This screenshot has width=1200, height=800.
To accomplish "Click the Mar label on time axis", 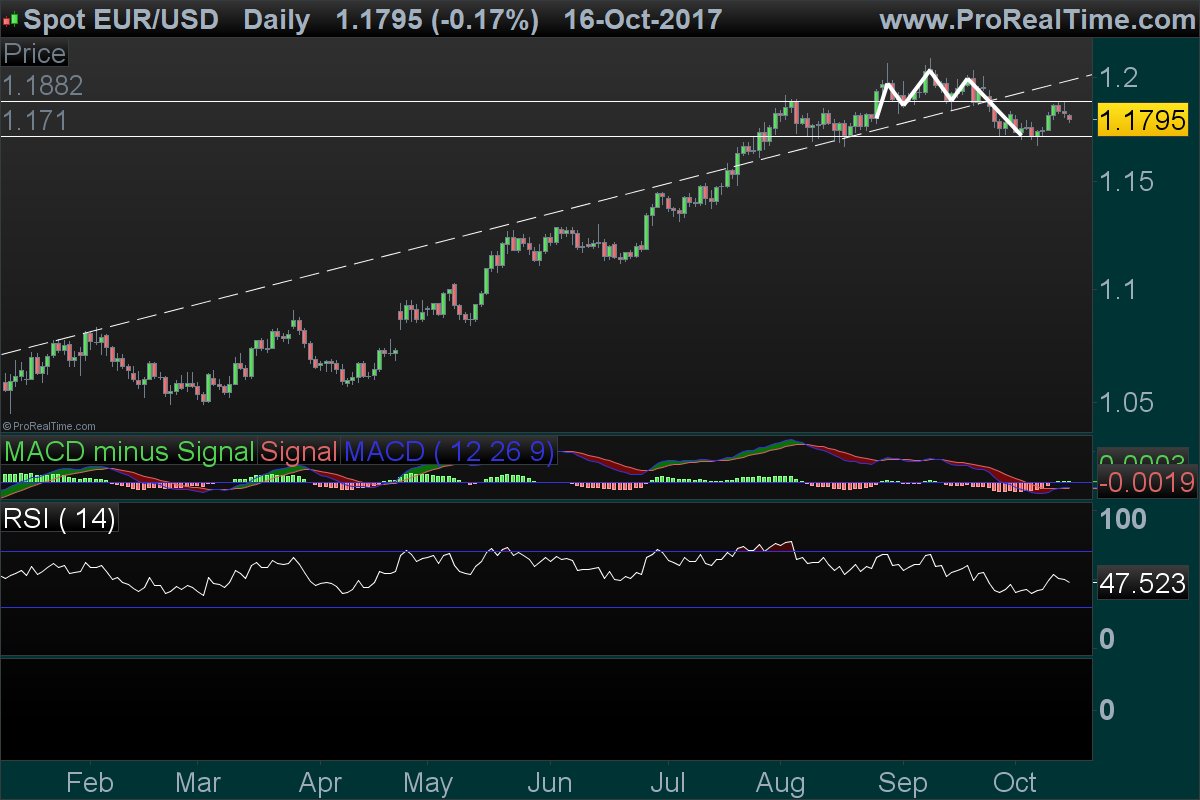I will (198, 782).
